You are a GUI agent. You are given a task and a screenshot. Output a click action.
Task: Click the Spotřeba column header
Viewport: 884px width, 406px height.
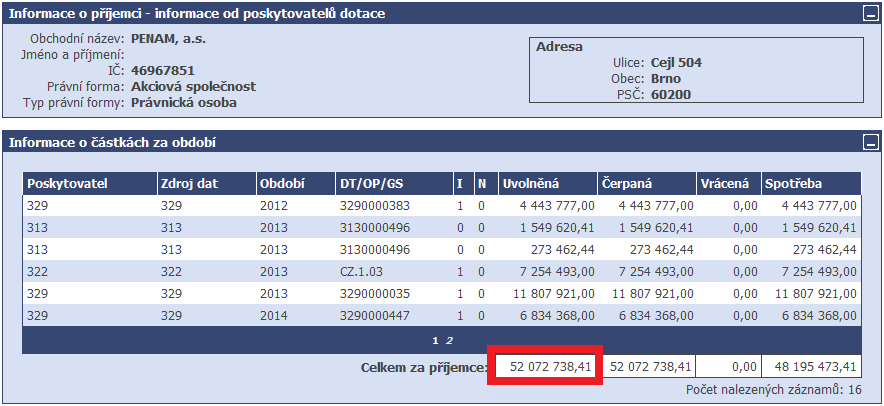pyautogui.click(x=793, y=184)
